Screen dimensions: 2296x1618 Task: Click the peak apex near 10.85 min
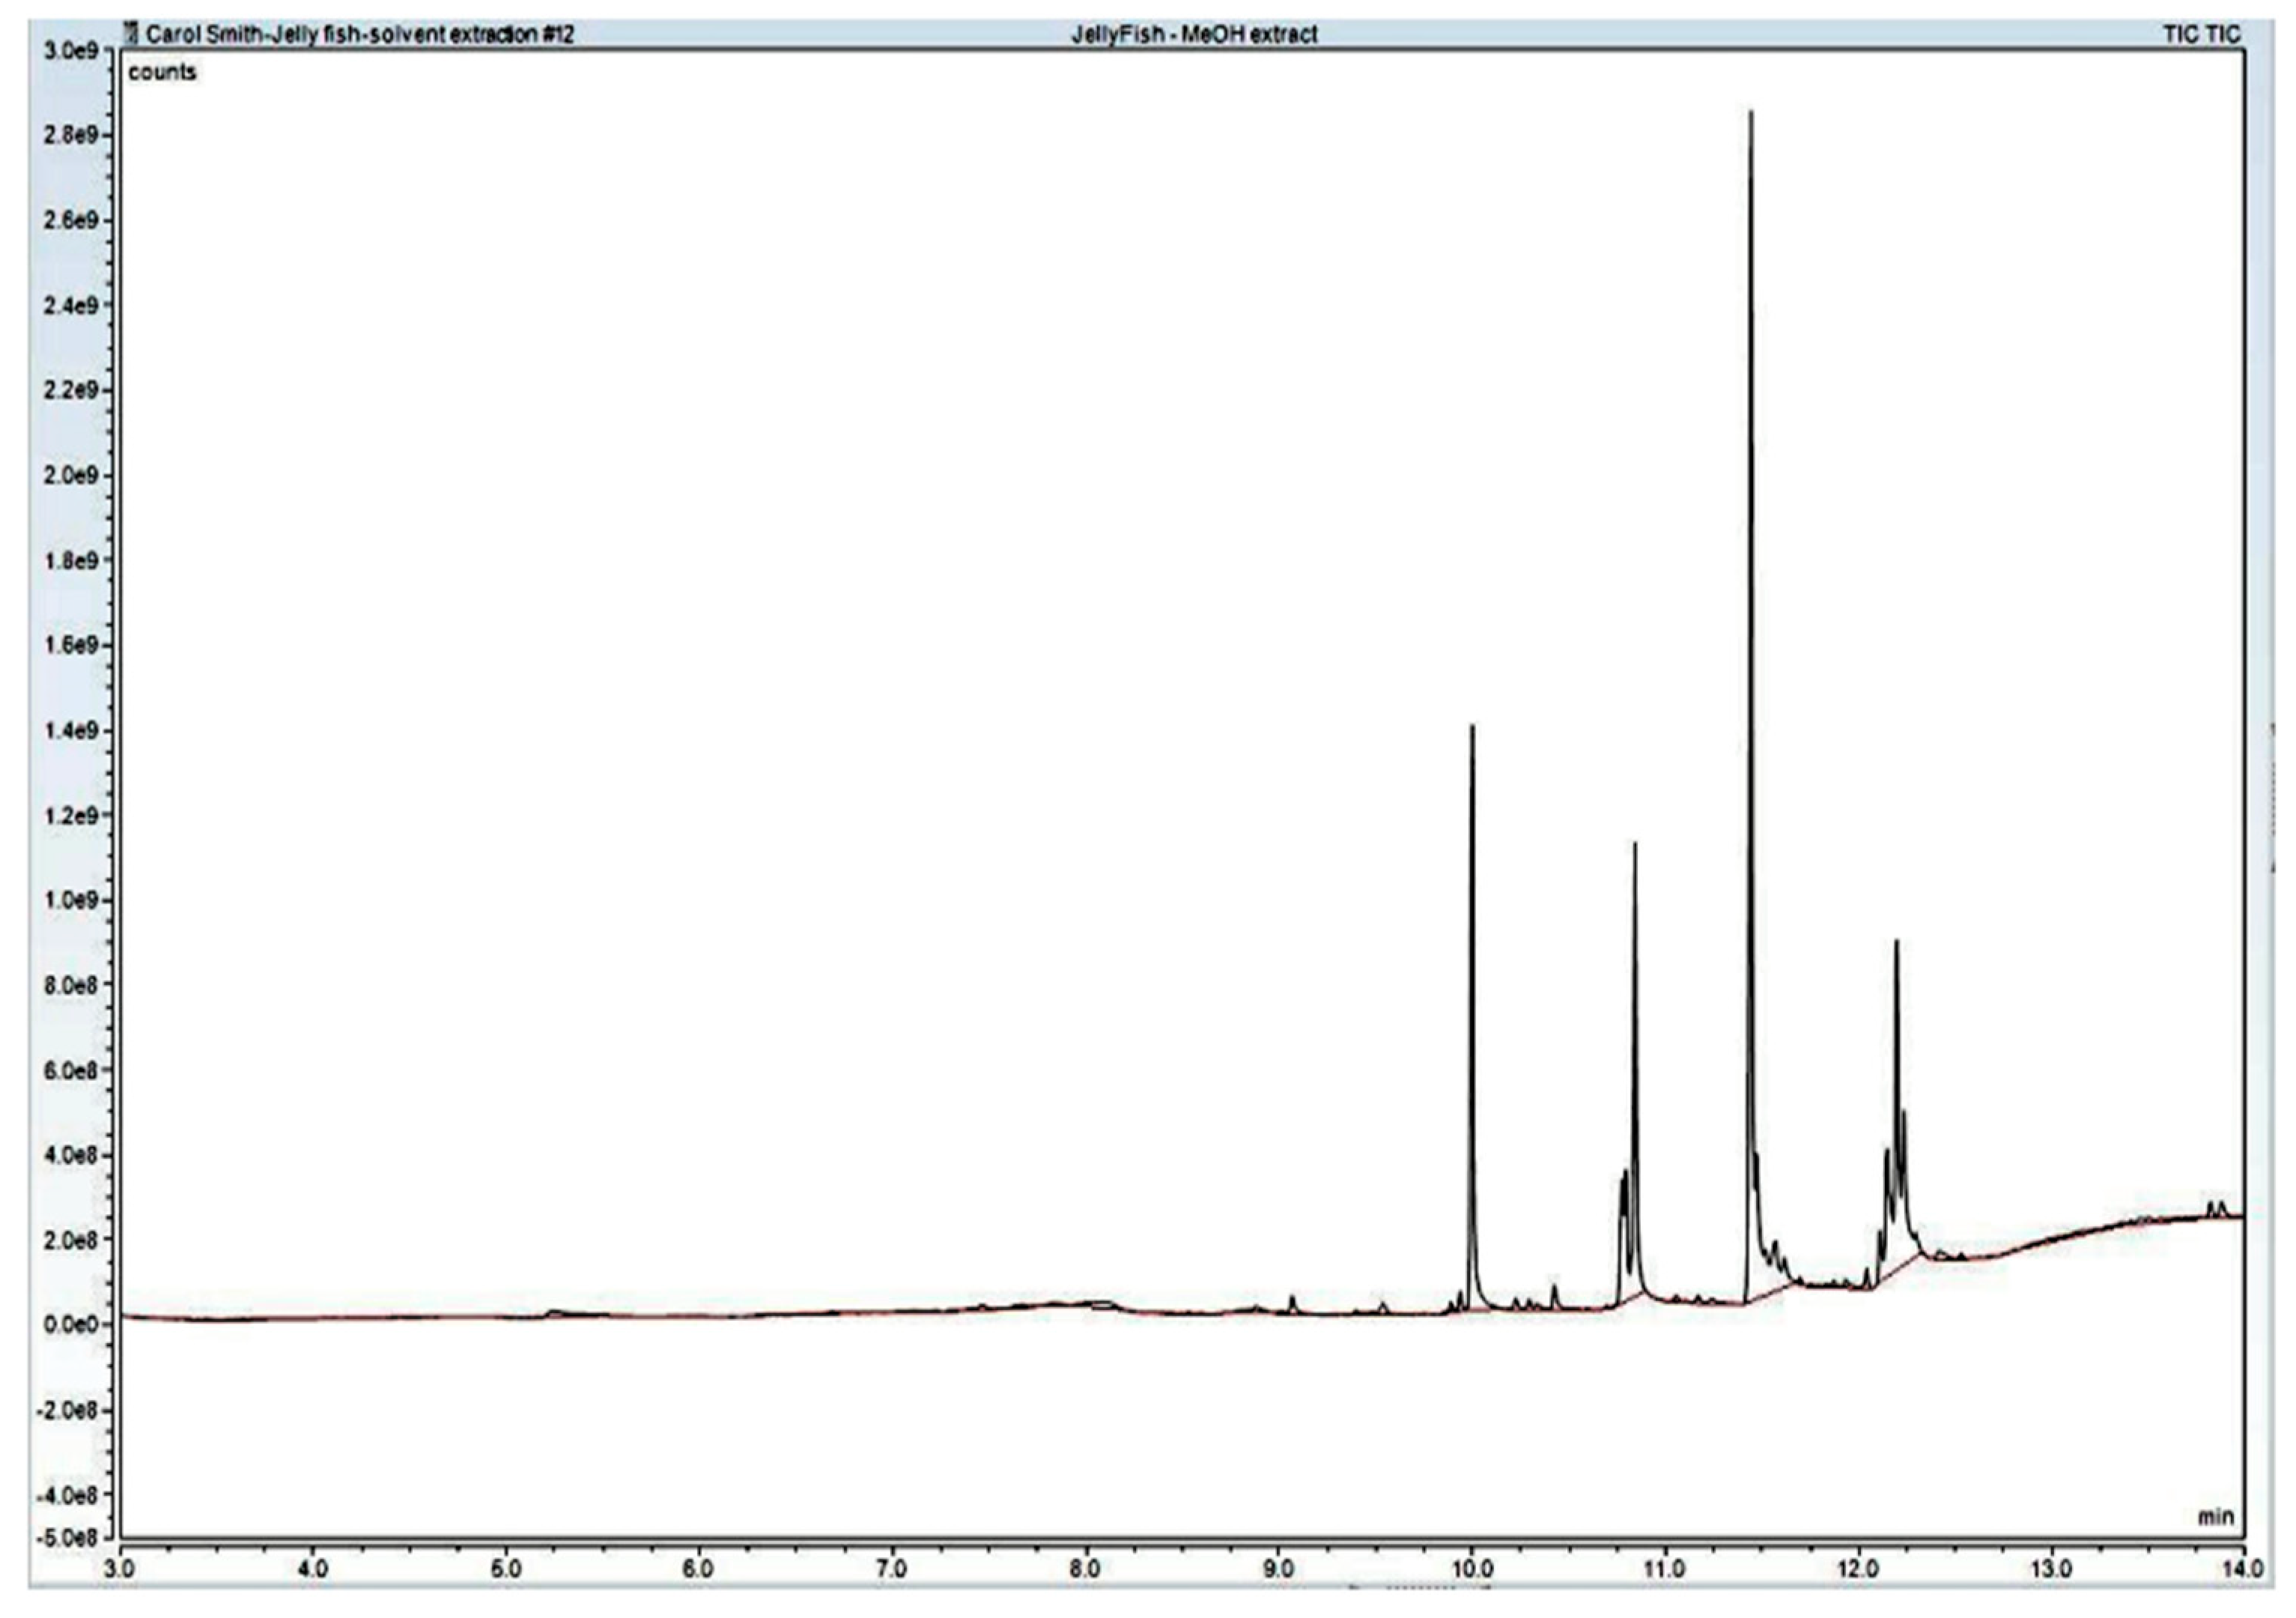point(1635,845)
